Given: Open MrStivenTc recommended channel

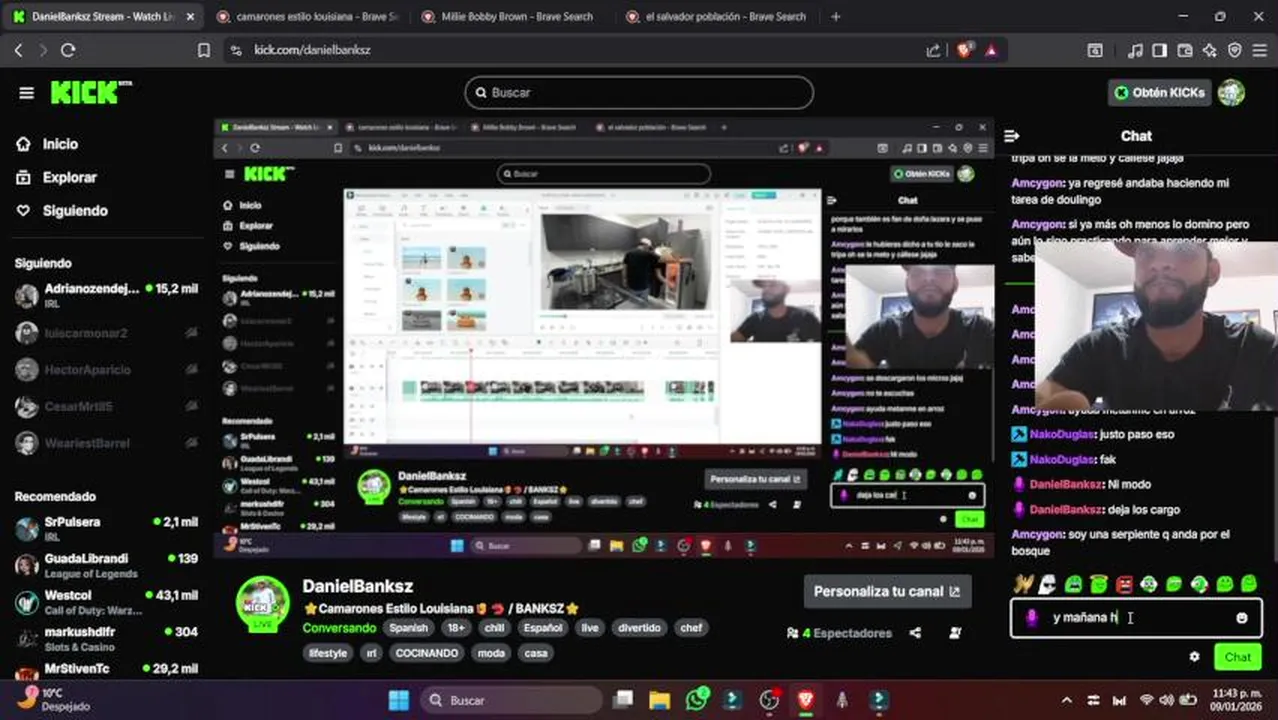Looking at the screenshot, I should pos(106,669).
